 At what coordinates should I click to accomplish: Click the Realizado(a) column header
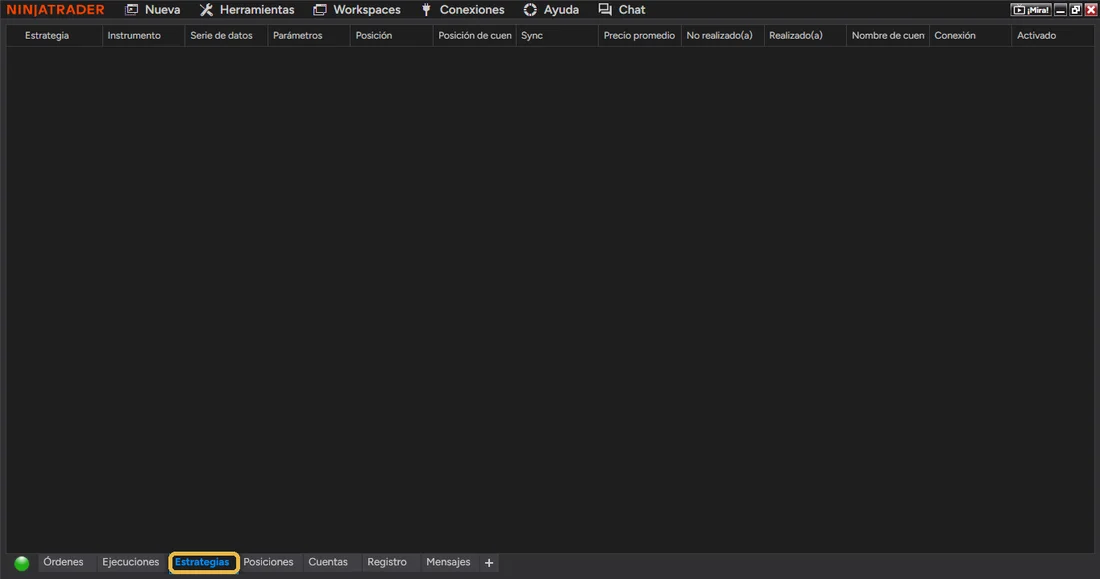tap(805, 36)
